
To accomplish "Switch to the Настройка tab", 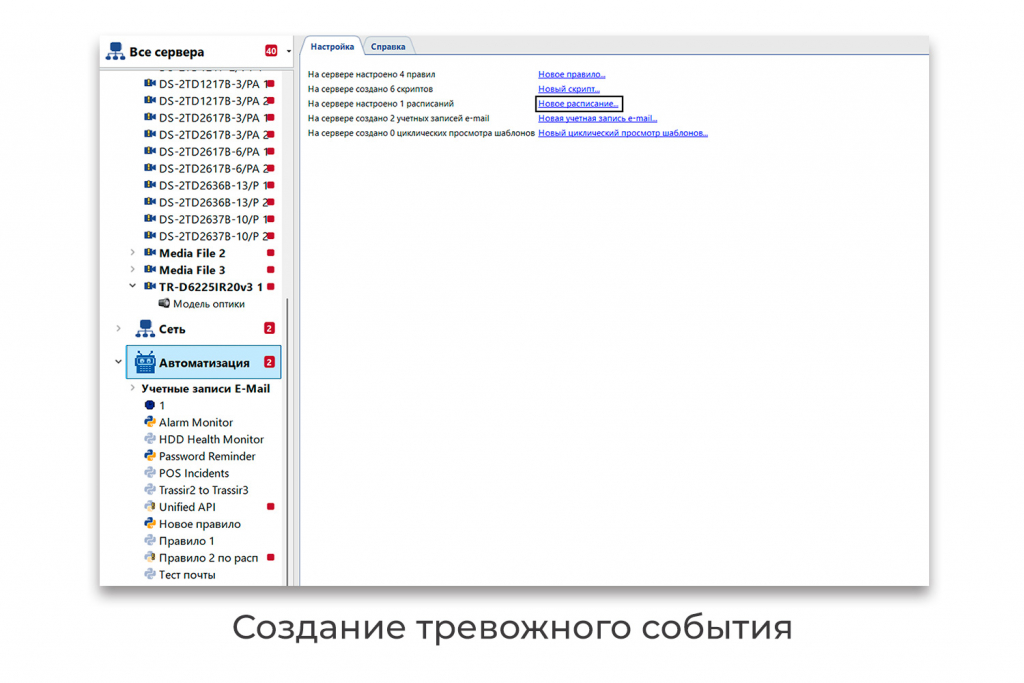I will point(332,46).
